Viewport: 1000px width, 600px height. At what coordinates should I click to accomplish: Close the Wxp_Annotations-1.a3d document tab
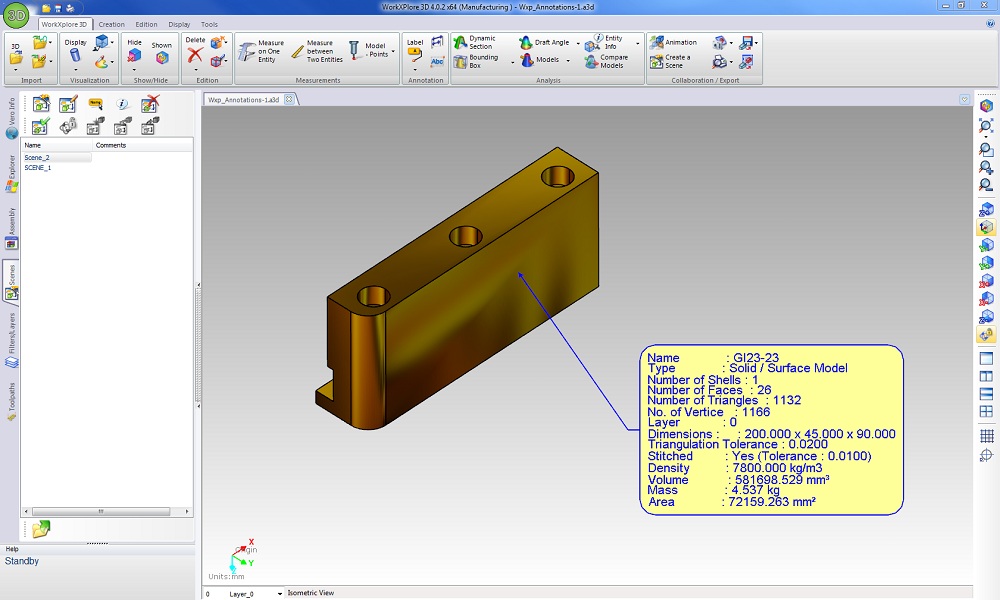[289, 99]
